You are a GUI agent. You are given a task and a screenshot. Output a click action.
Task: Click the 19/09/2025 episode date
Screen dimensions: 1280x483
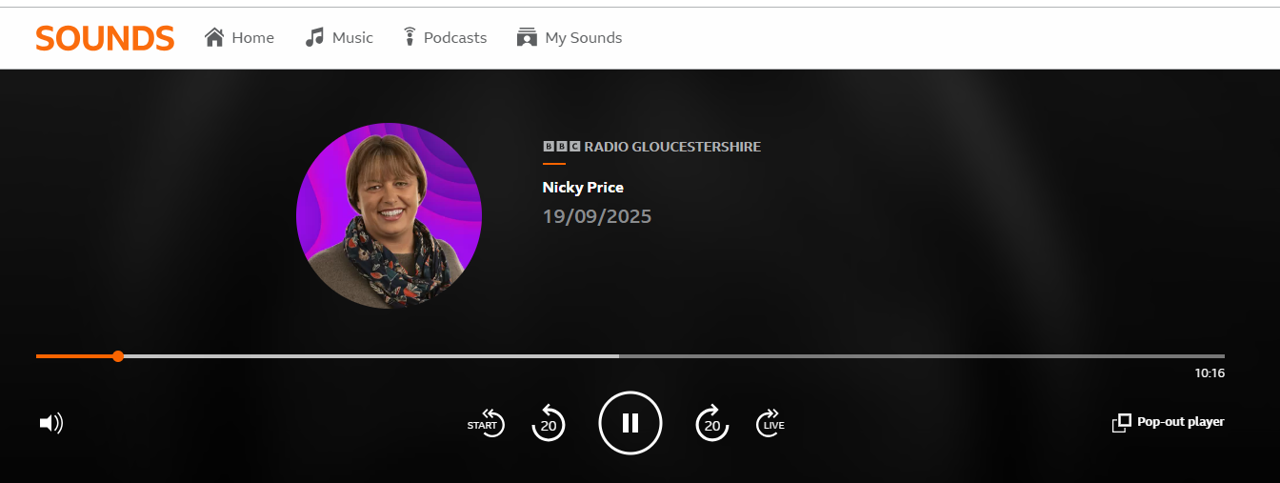coord(597,216)
